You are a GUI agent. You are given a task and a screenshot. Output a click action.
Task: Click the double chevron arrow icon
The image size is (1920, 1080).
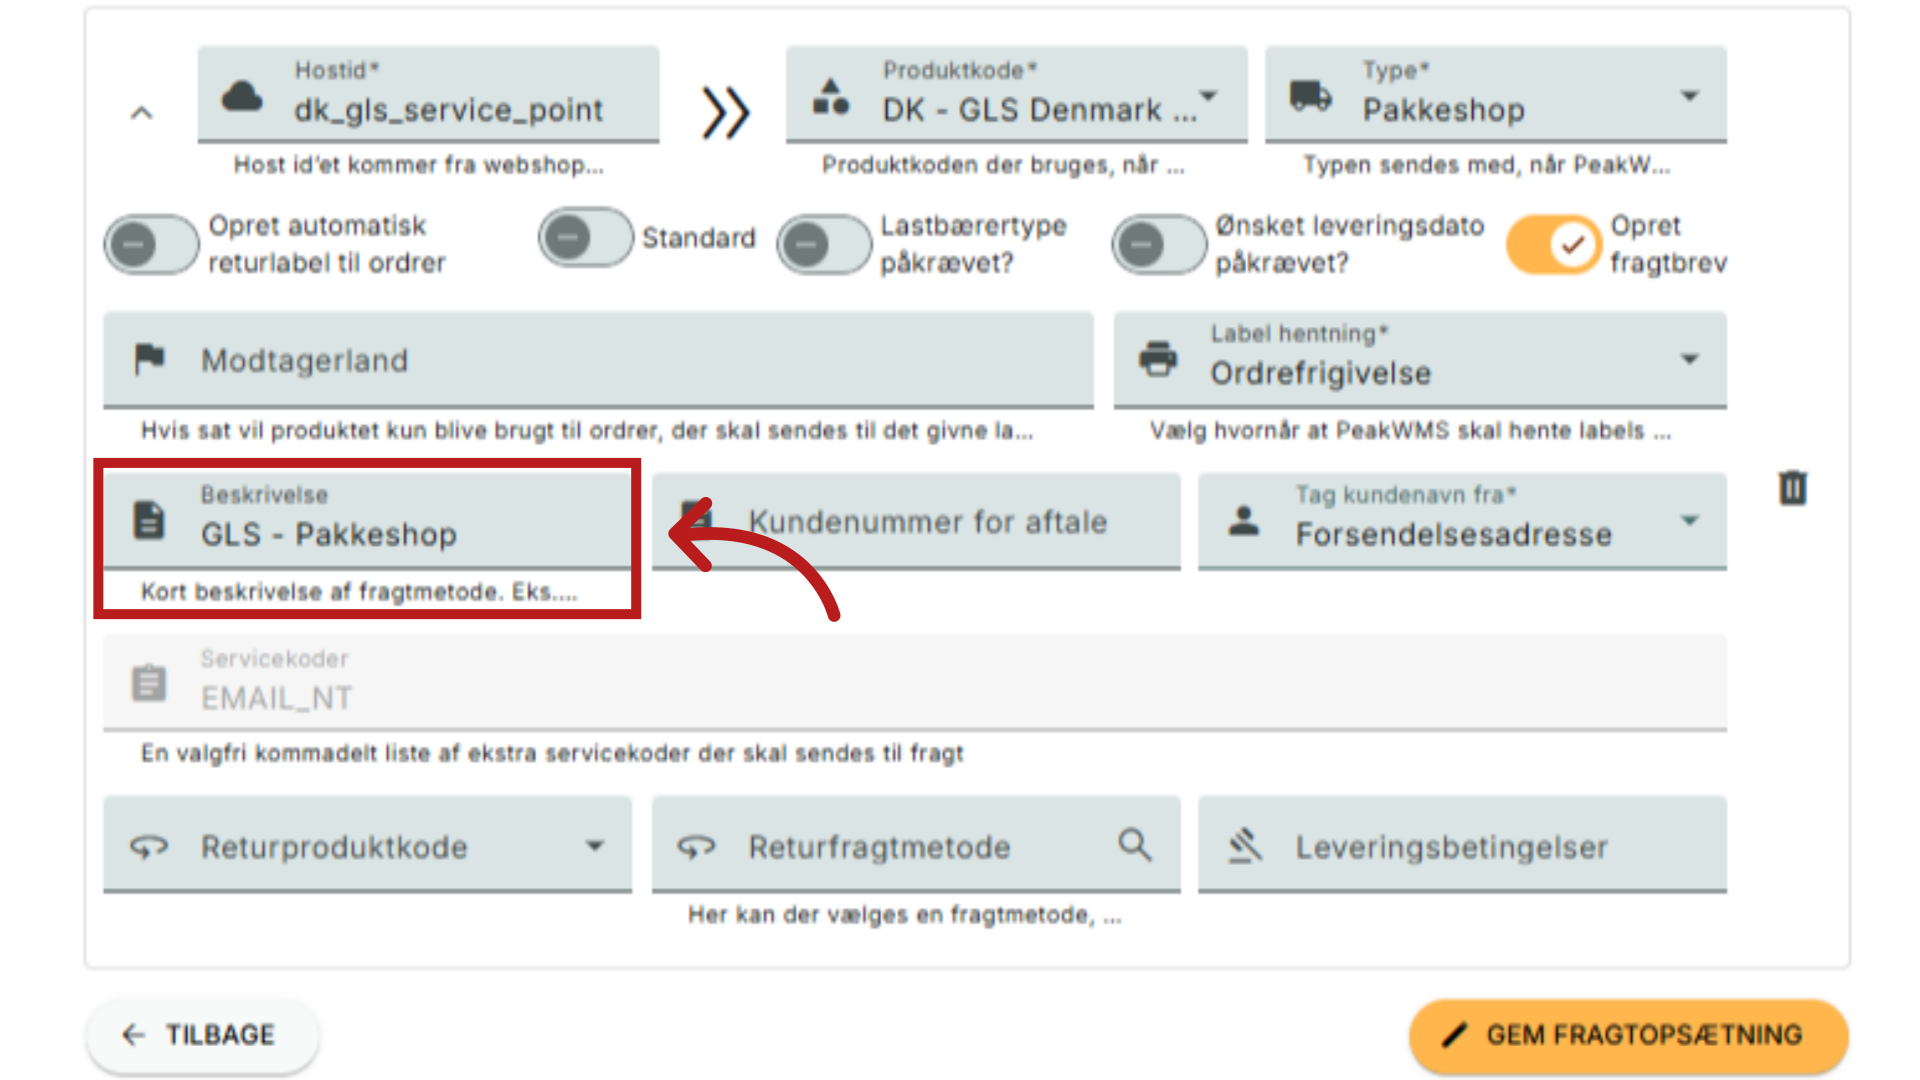click(x=725, y=112)
